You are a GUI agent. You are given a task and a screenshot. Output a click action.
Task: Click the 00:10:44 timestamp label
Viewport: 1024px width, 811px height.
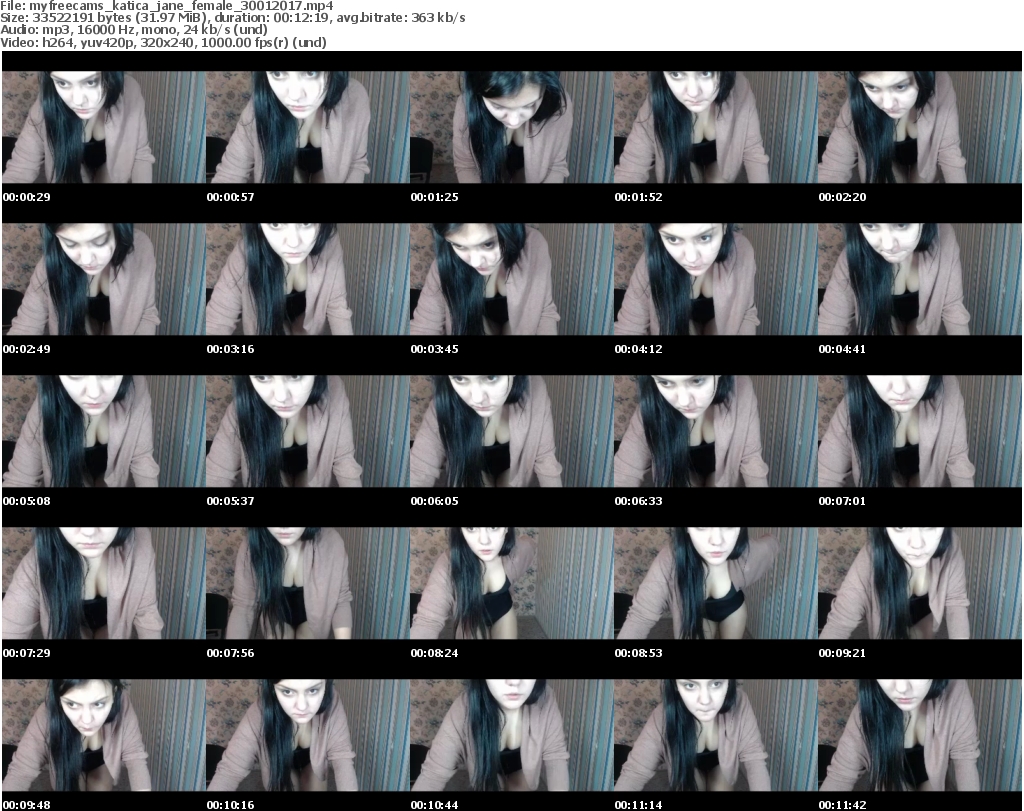tap(434, 805)
